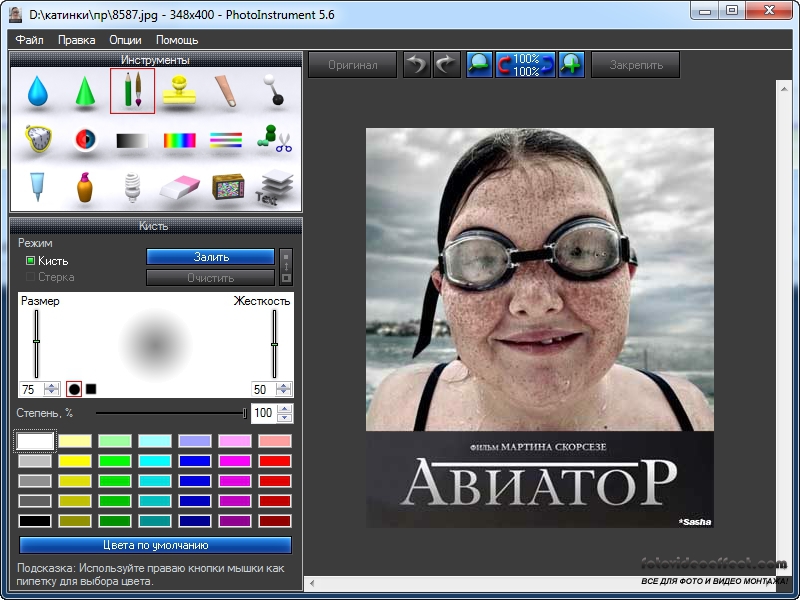Select the black-and-white pin dodge tool

[x=273, y=90]
